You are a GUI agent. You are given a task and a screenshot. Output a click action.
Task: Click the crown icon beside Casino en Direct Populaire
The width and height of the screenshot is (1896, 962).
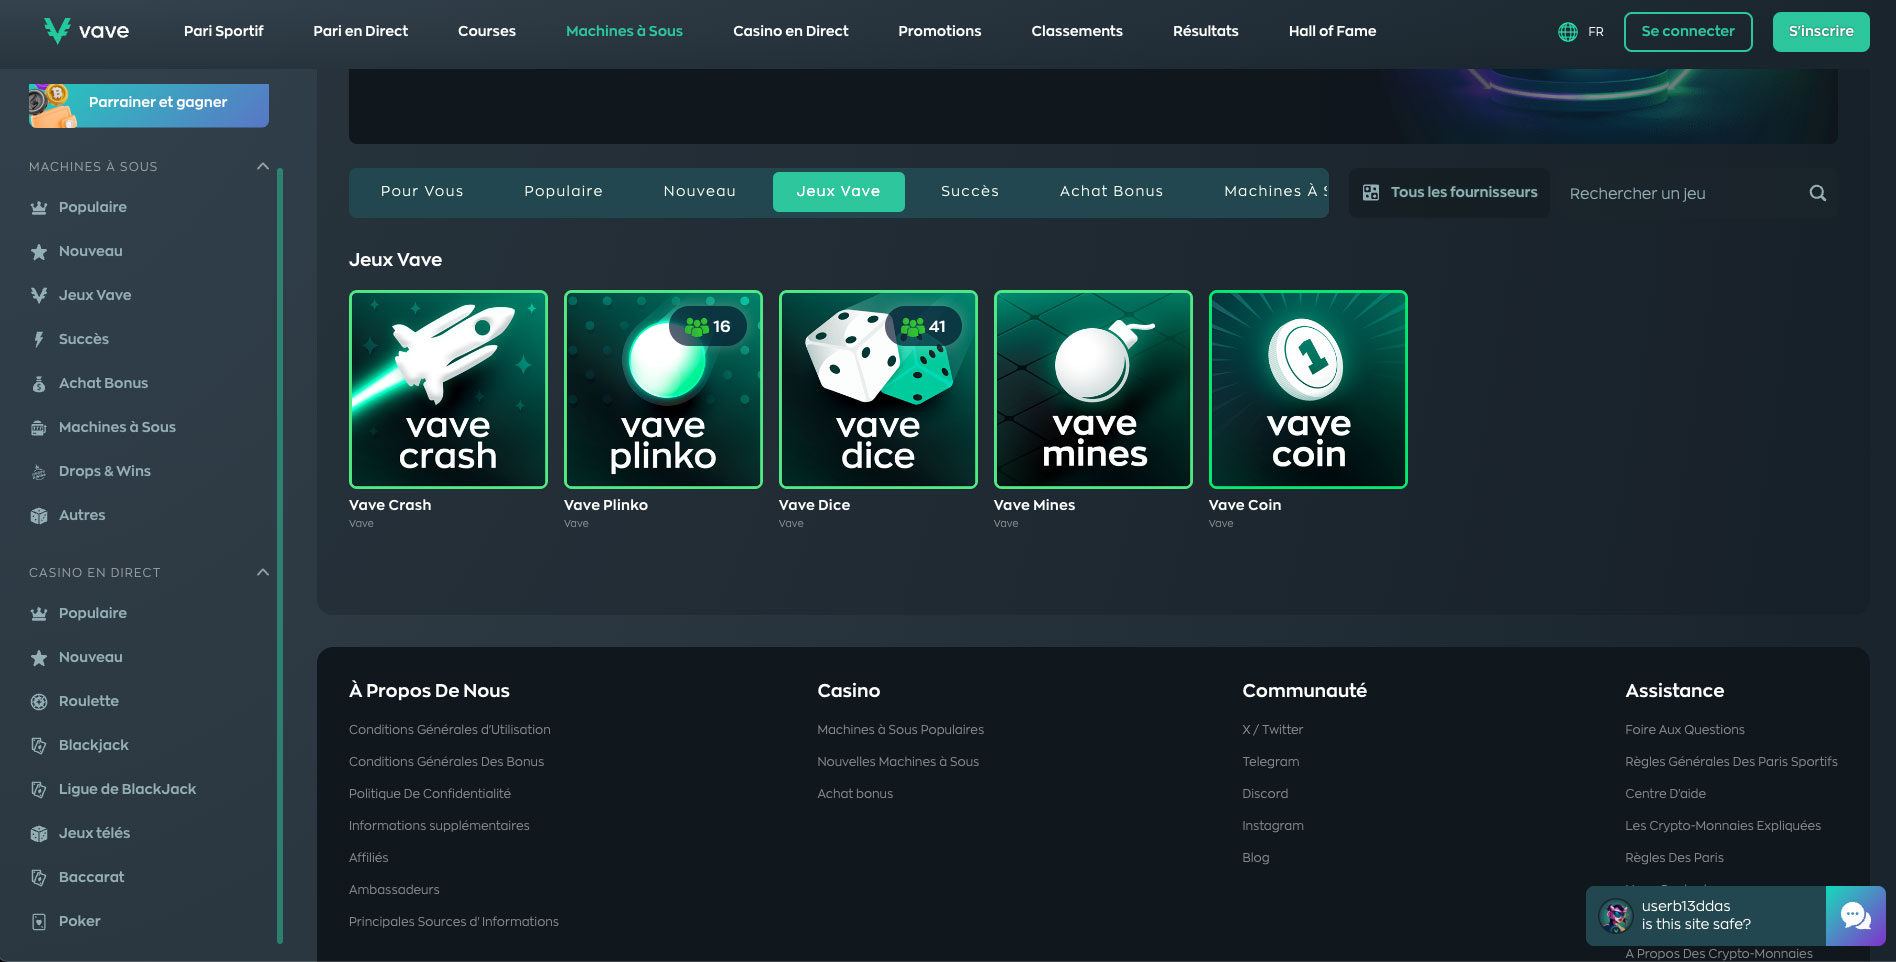39,614
